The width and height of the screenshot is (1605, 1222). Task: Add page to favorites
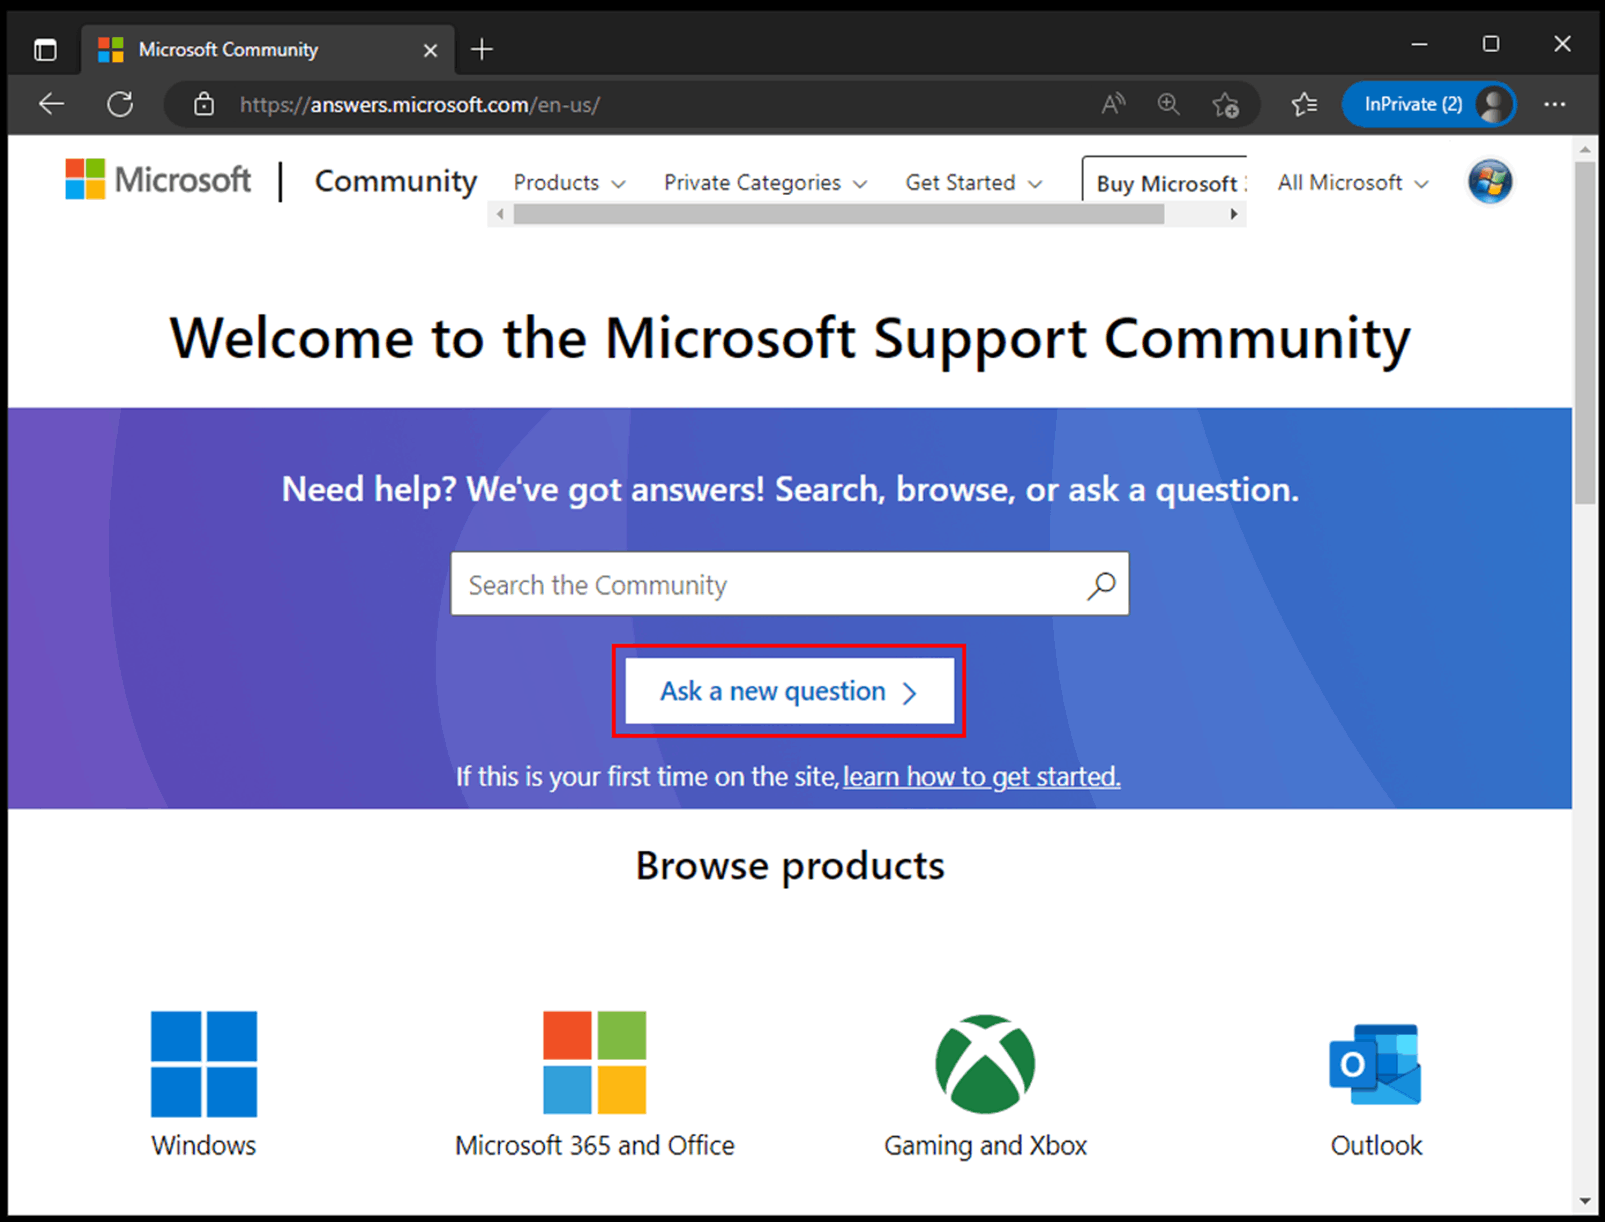pyautogui.click(x=1226, y=104)
